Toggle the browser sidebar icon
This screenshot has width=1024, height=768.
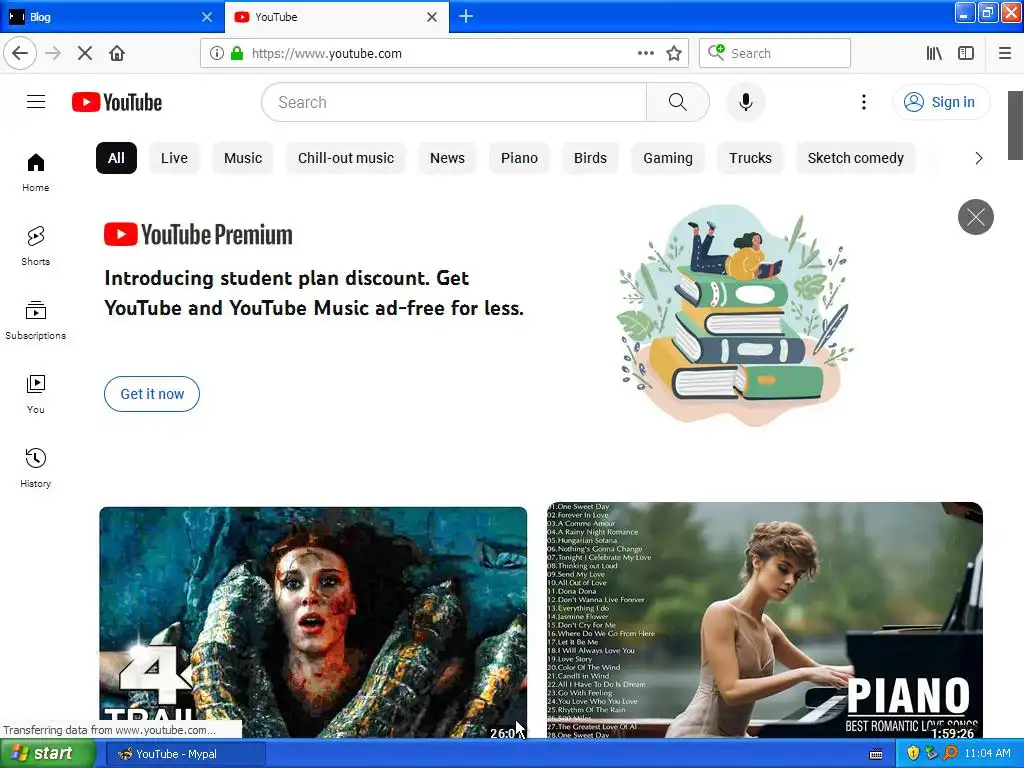(x=966, y=54)
